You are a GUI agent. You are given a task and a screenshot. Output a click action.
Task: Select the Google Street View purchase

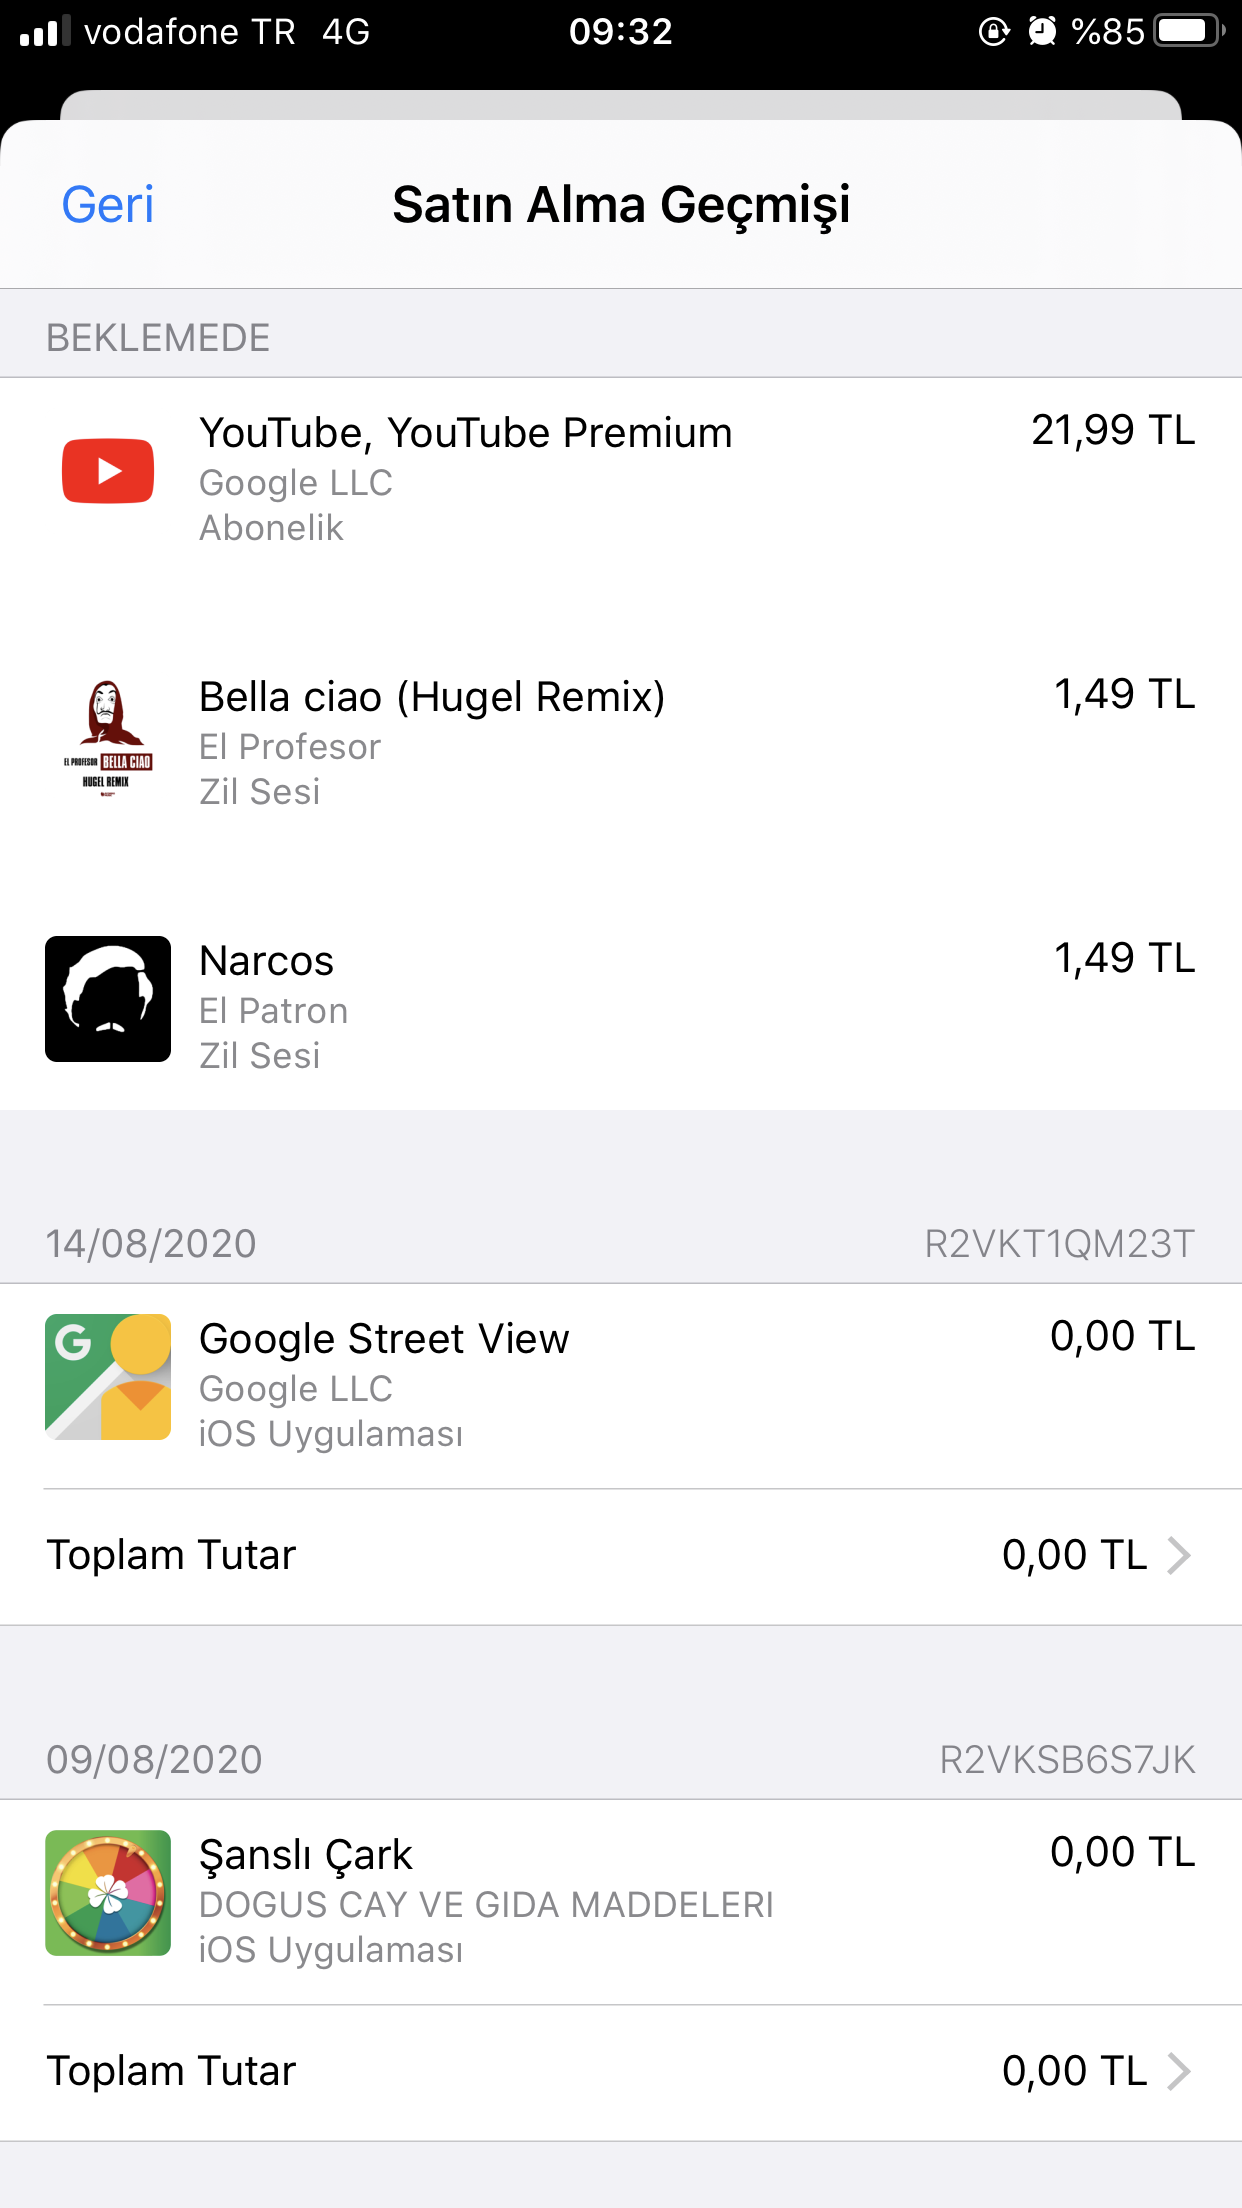[621, 1386]
